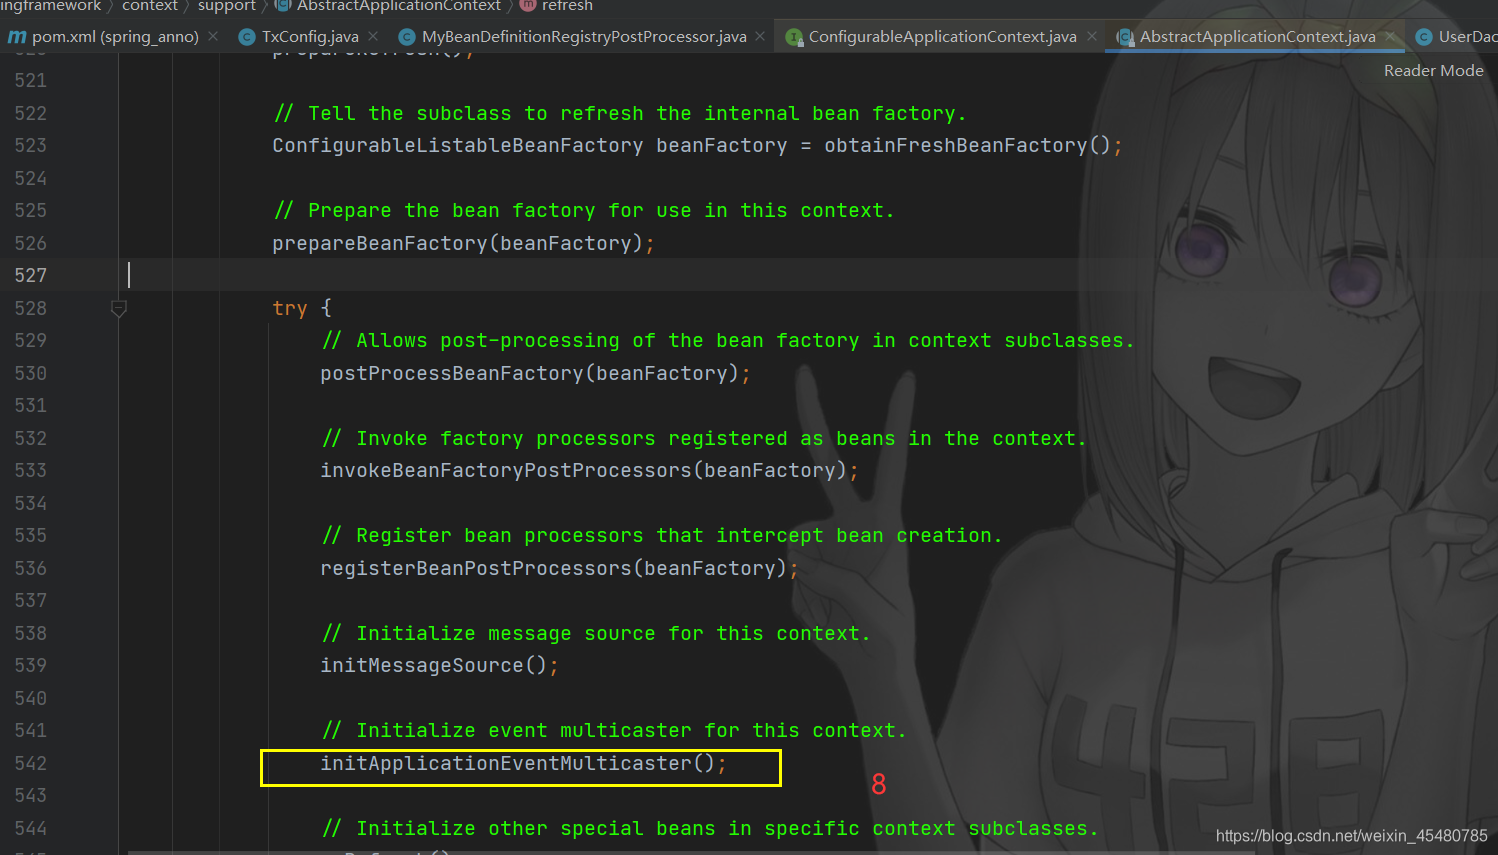Close the AbstractApplicationContext.java tab
This screenshot has width=1498, height=855.
(x=1390, y=36)
